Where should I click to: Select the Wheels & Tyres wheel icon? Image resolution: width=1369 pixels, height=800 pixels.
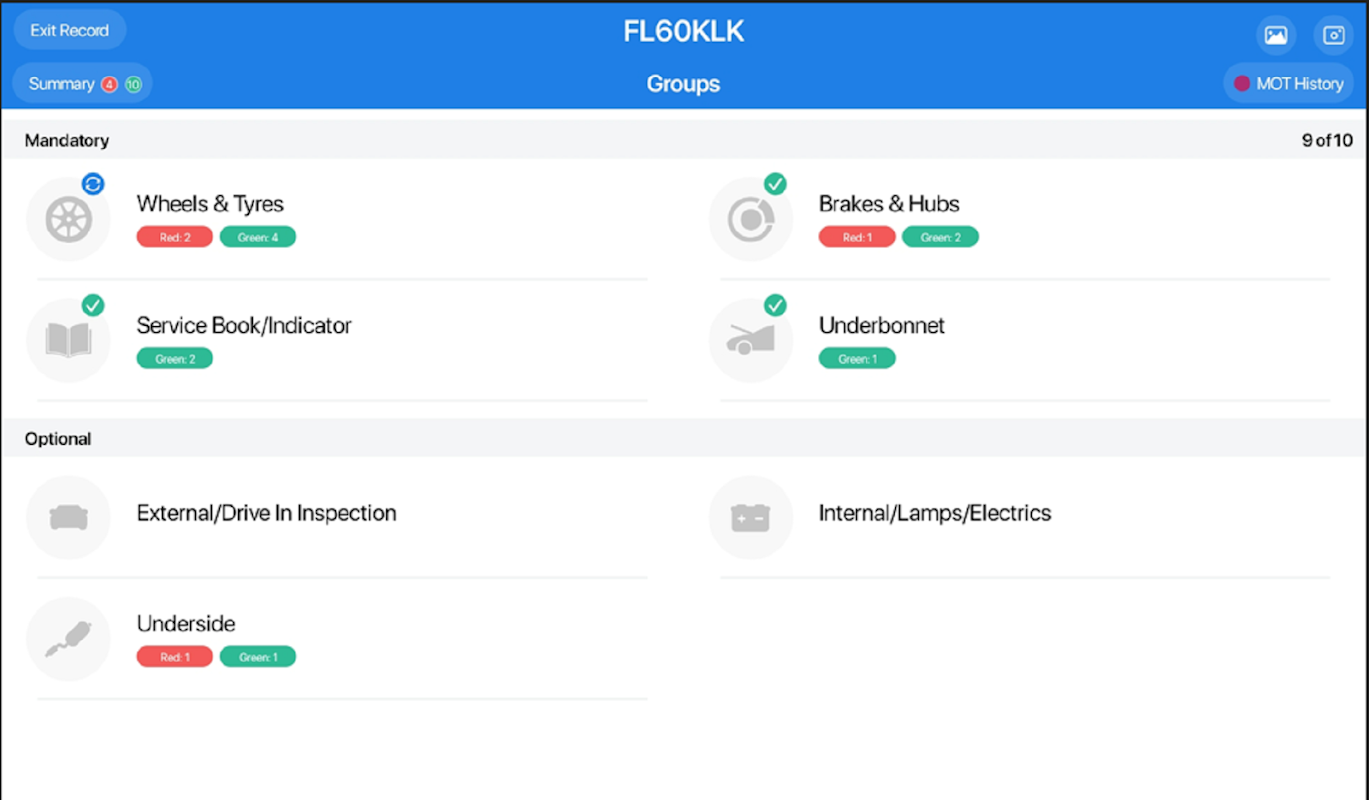pos(68,219)
